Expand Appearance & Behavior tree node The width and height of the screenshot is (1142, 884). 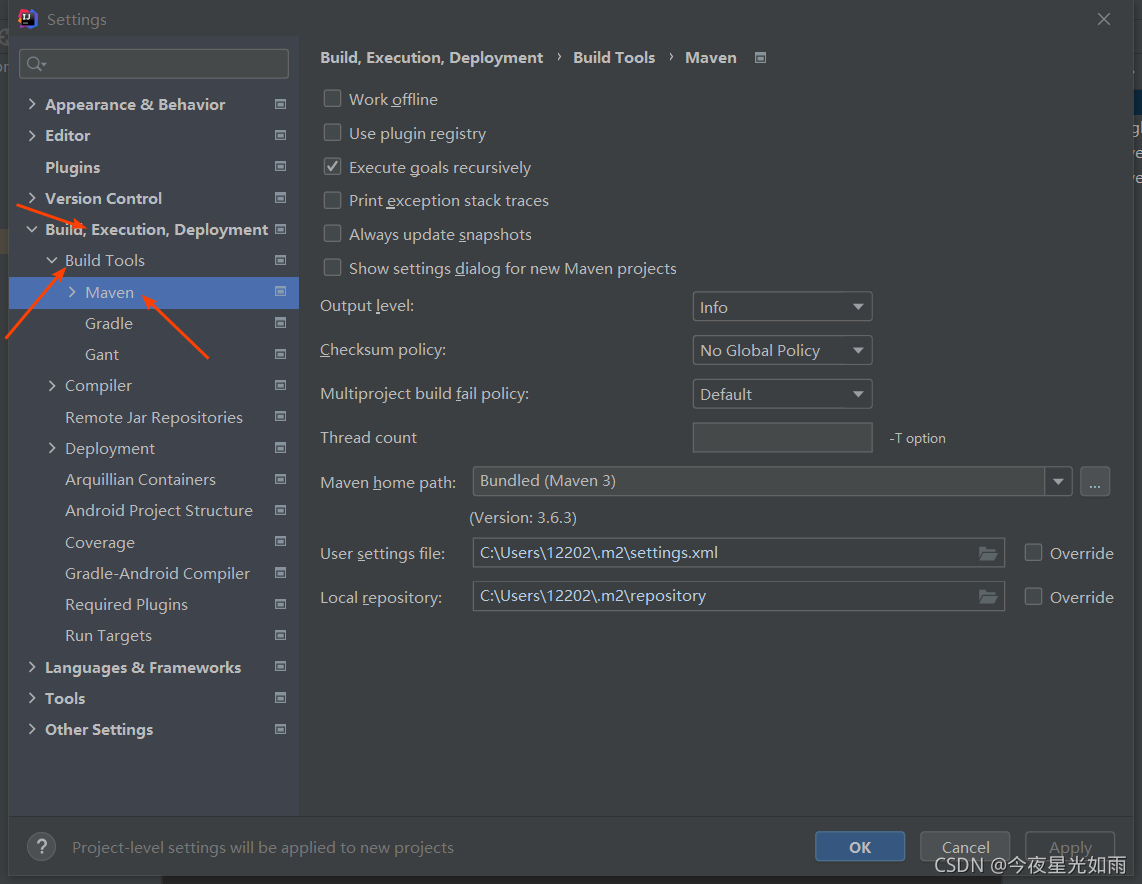click(x=31, y=104)
